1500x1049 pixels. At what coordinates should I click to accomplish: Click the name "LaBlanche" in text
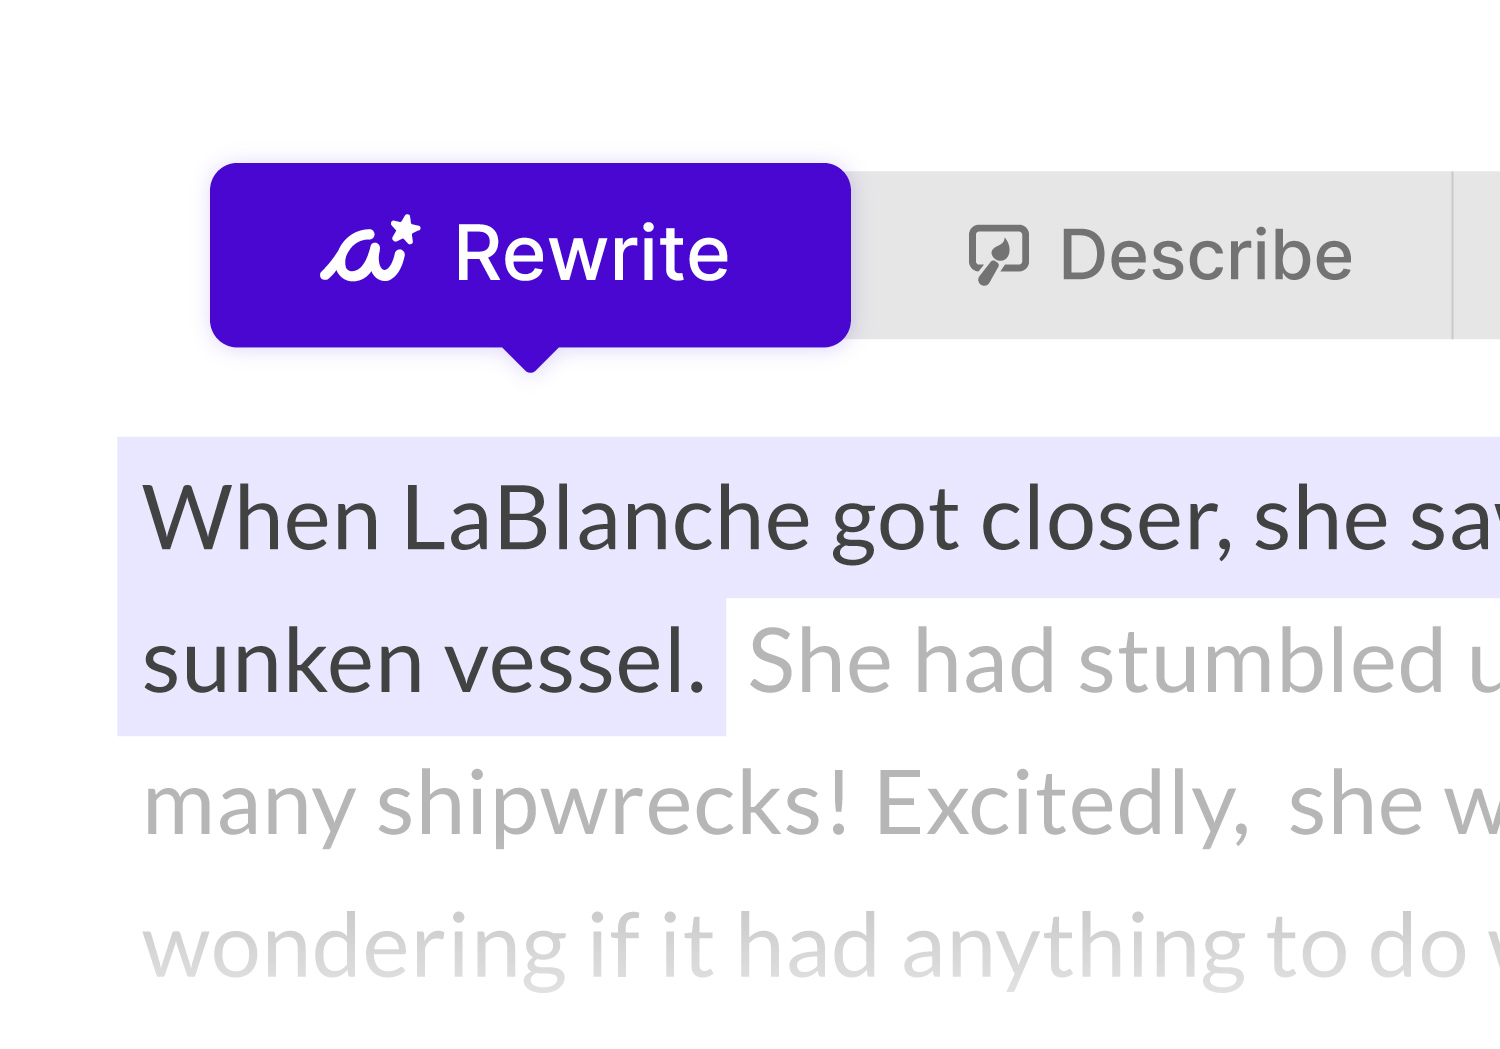(x=606, y=519)
